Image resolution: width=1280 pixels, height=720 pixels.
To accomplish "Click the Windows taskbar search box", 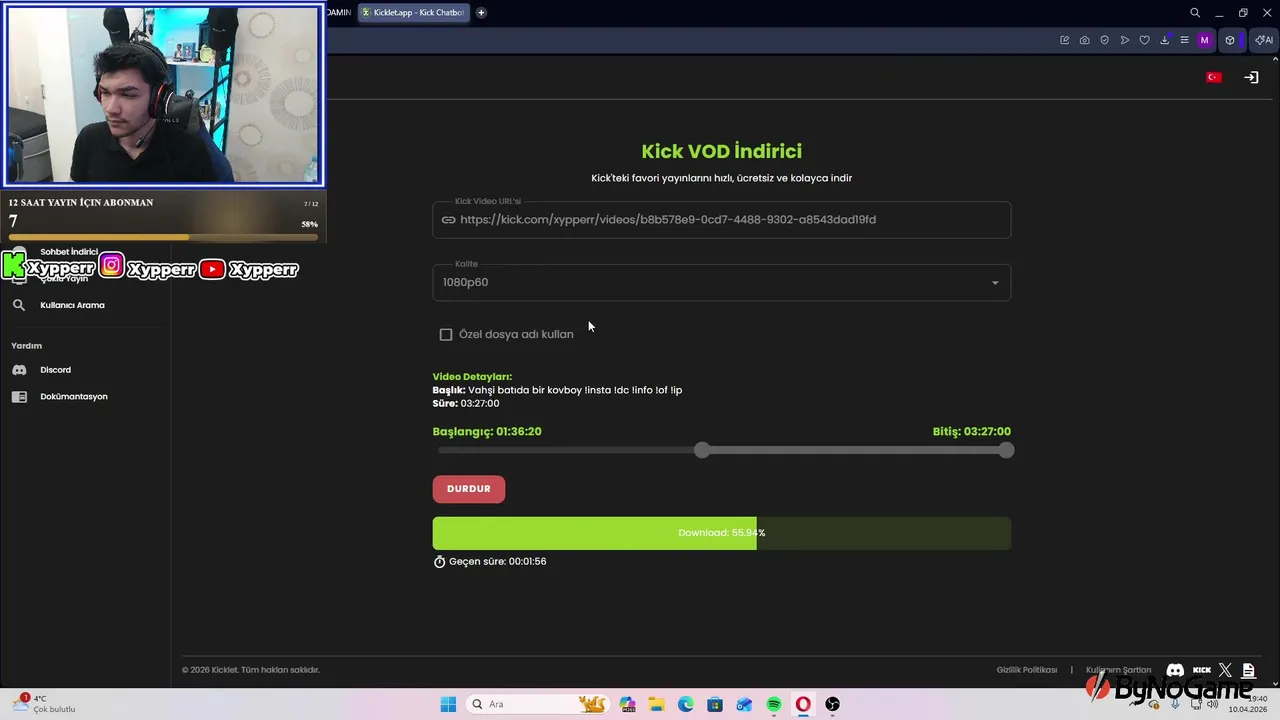I will click(537, 705).
